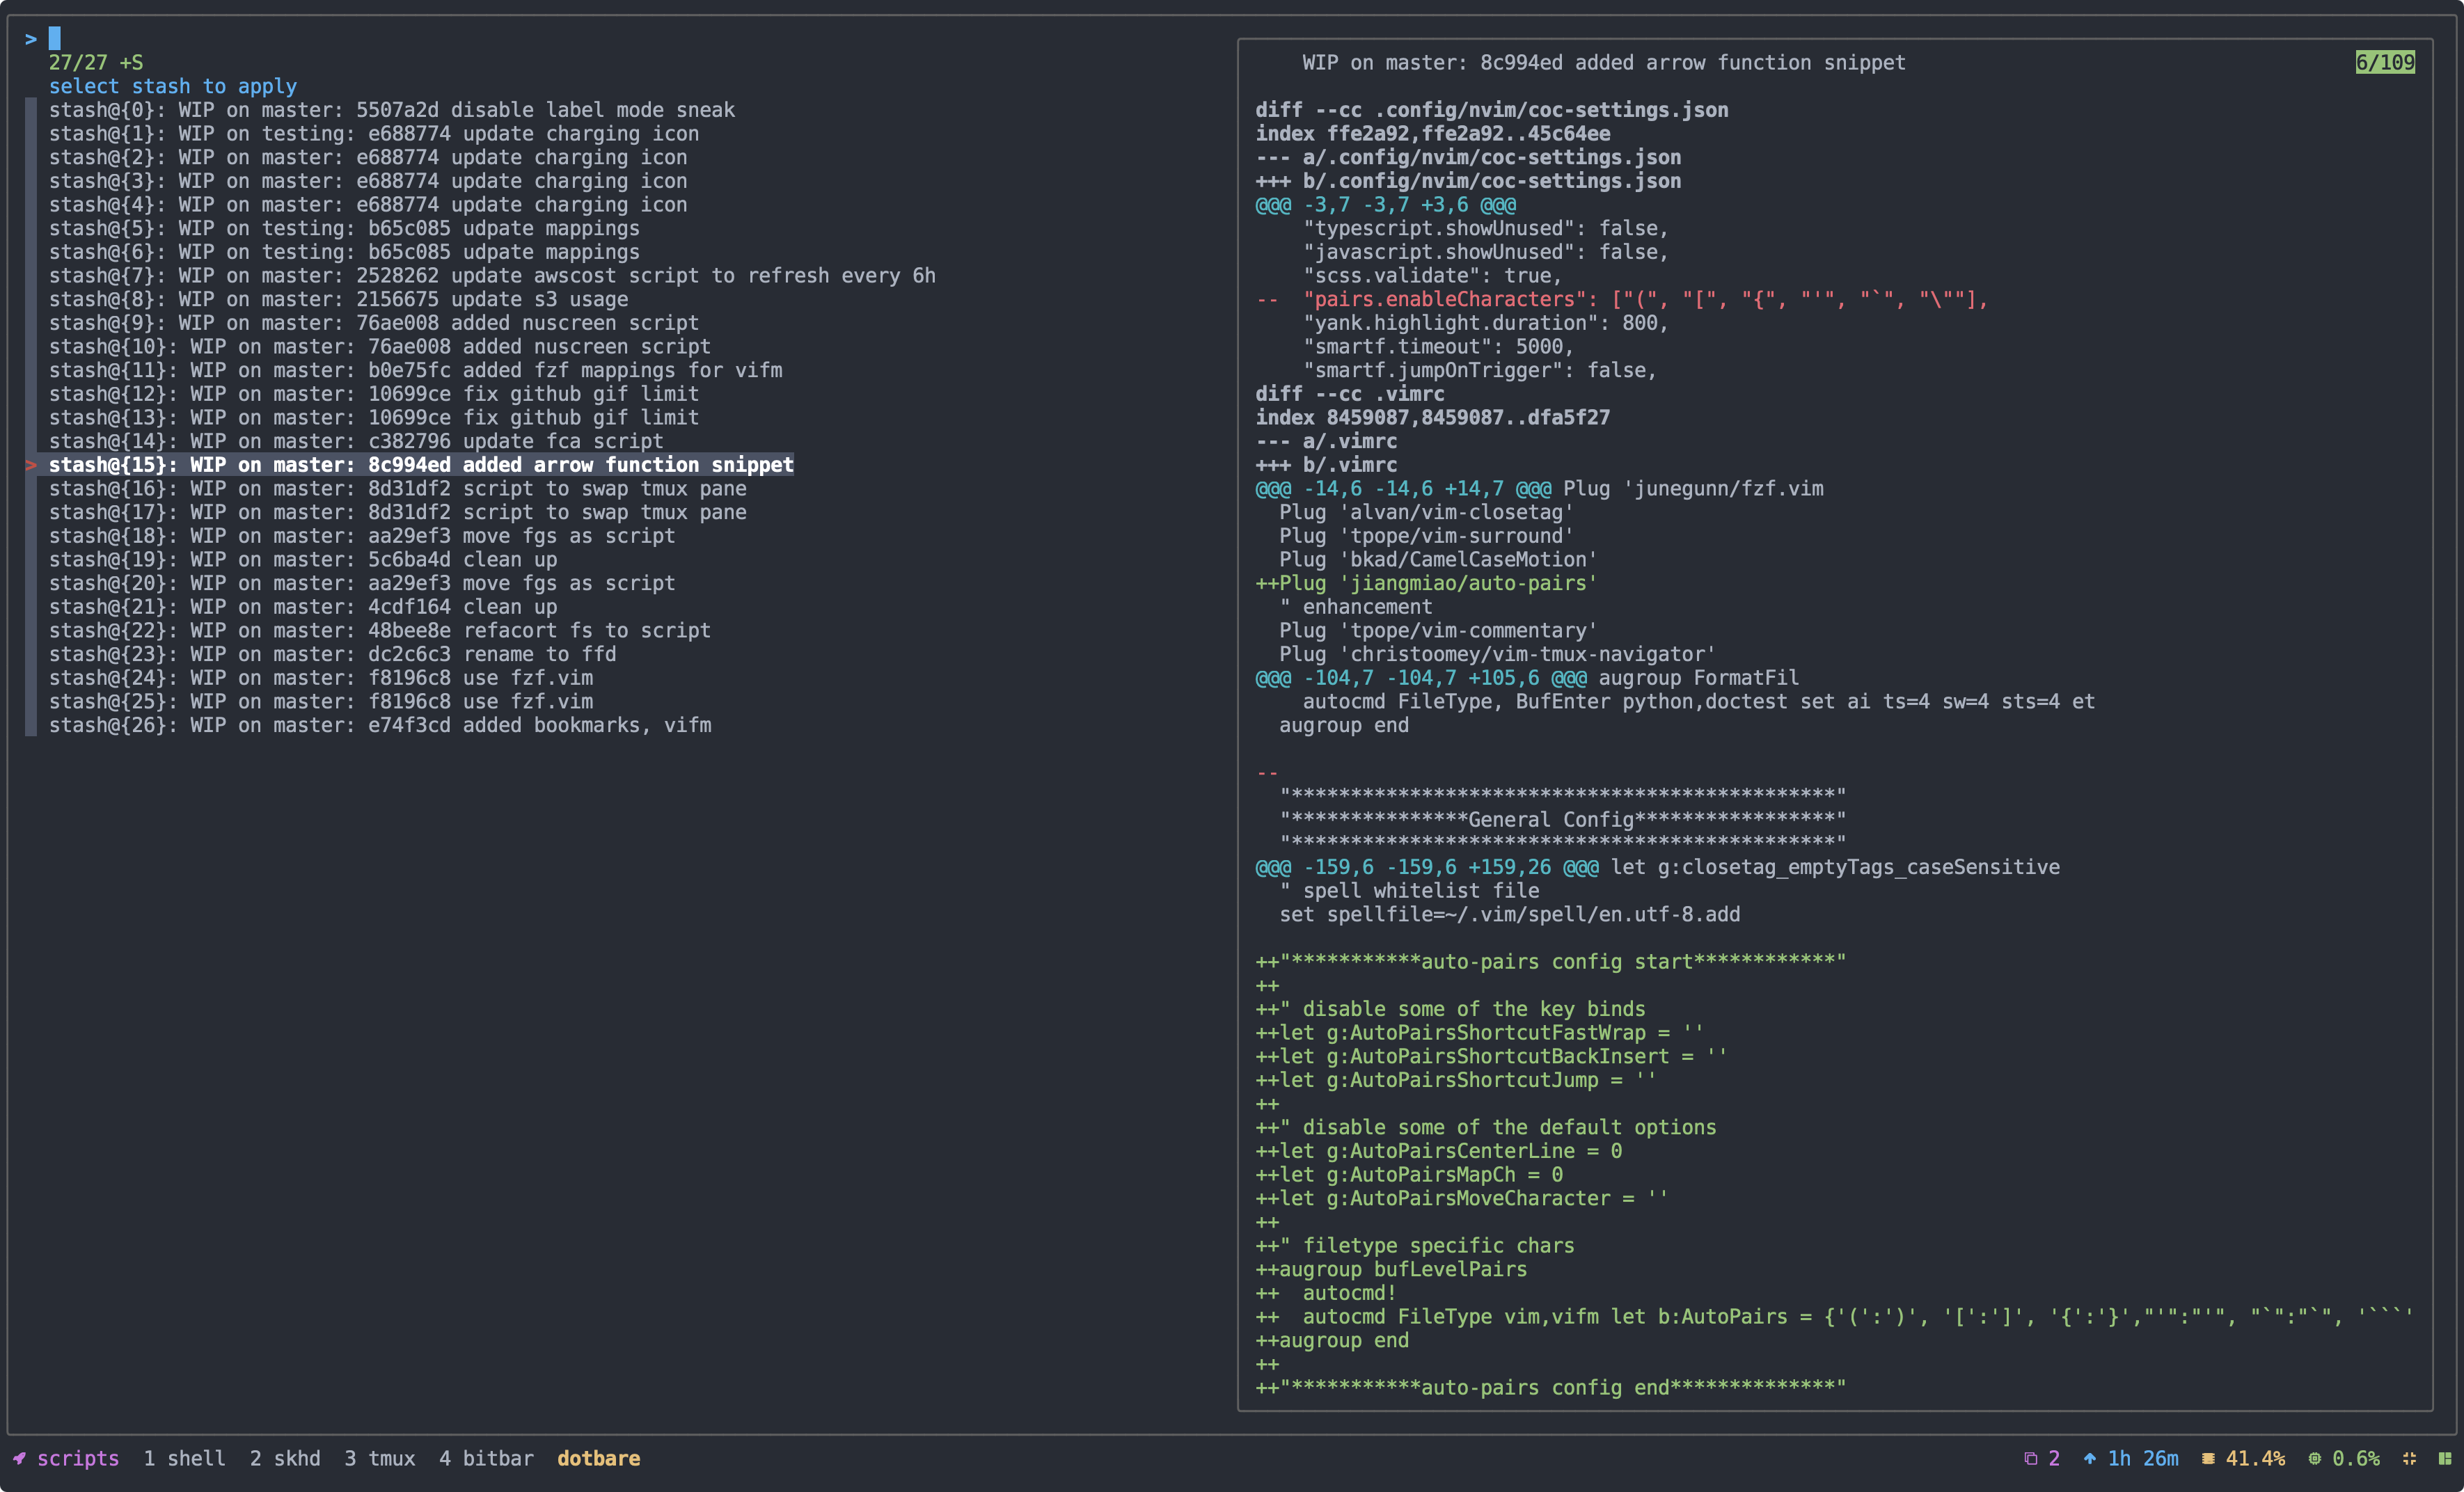This screenshot has width=2464, height=1492.
Task: Focus the fzf search prompt input
Action: click(x=55, y=39)
